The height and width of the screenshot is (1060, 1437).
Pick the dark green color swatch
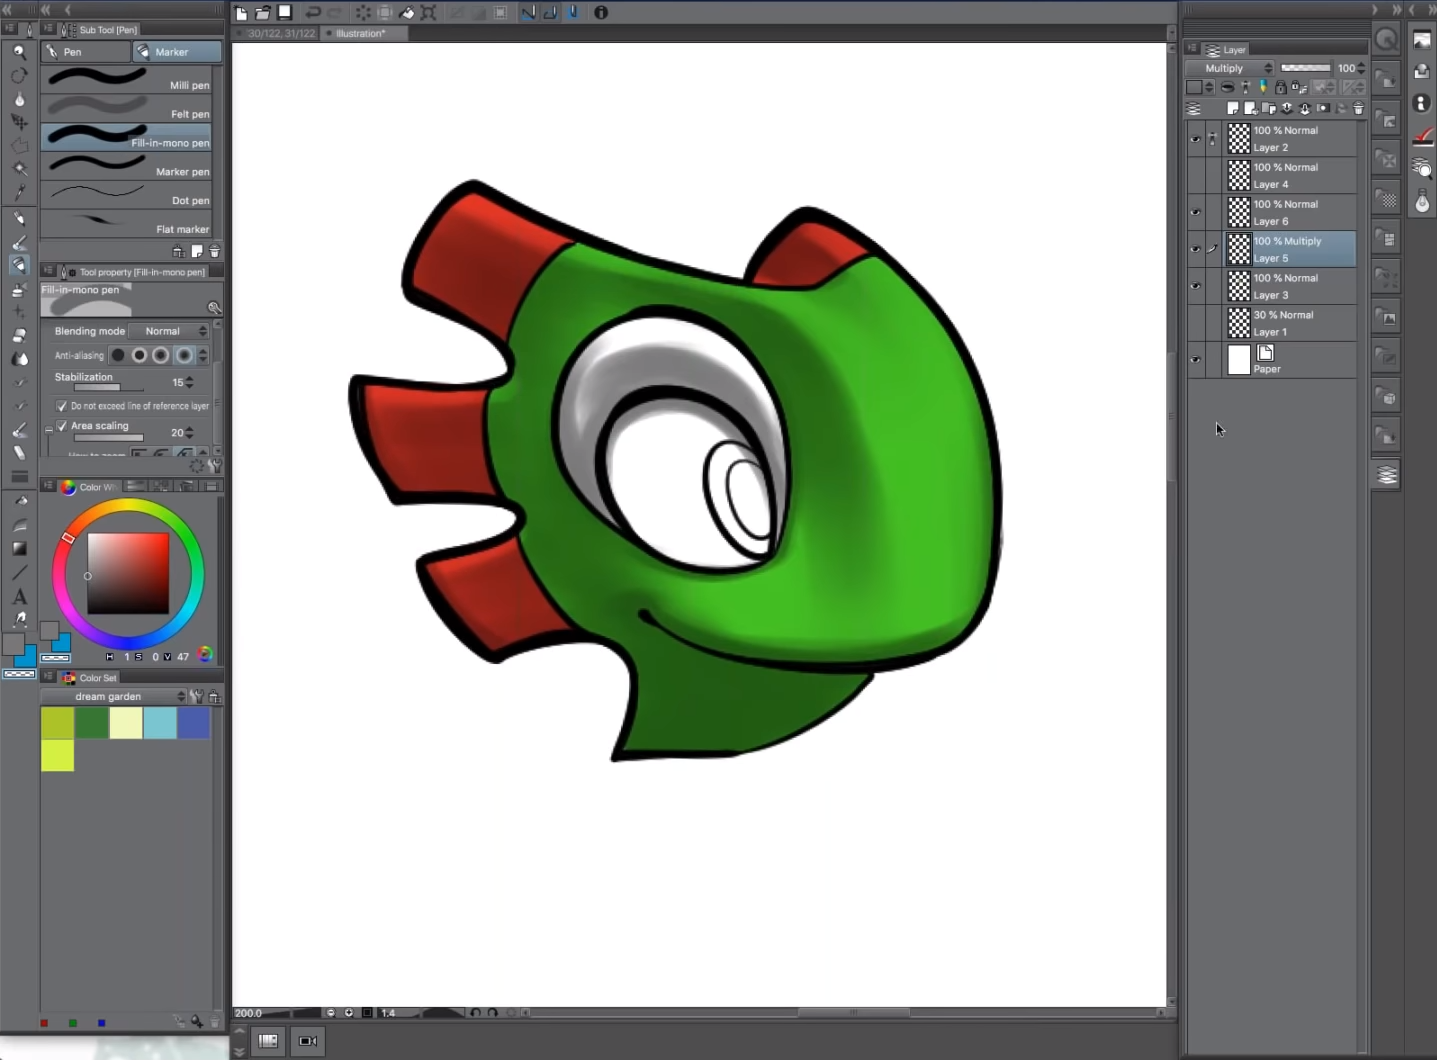click(x=92, y=722)
